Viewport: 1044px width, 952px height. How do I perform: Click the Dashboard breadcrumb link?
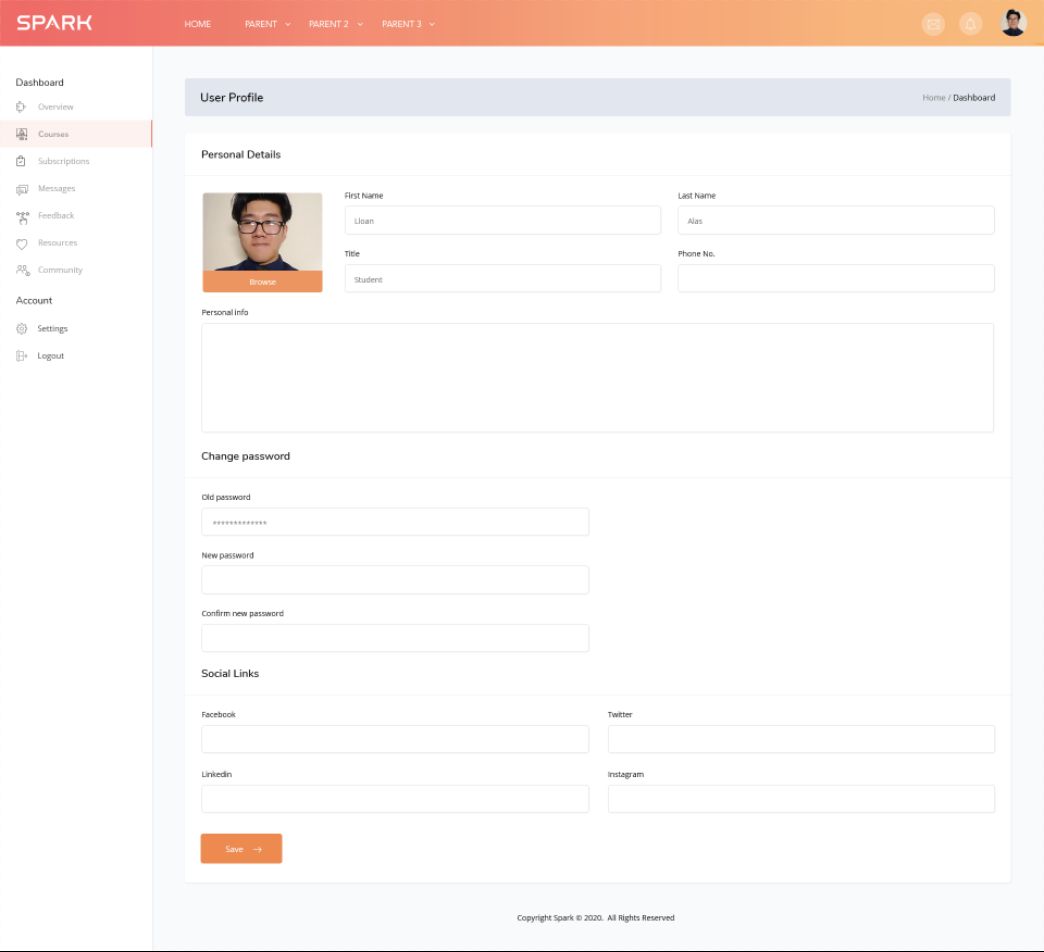pos(973,97)
